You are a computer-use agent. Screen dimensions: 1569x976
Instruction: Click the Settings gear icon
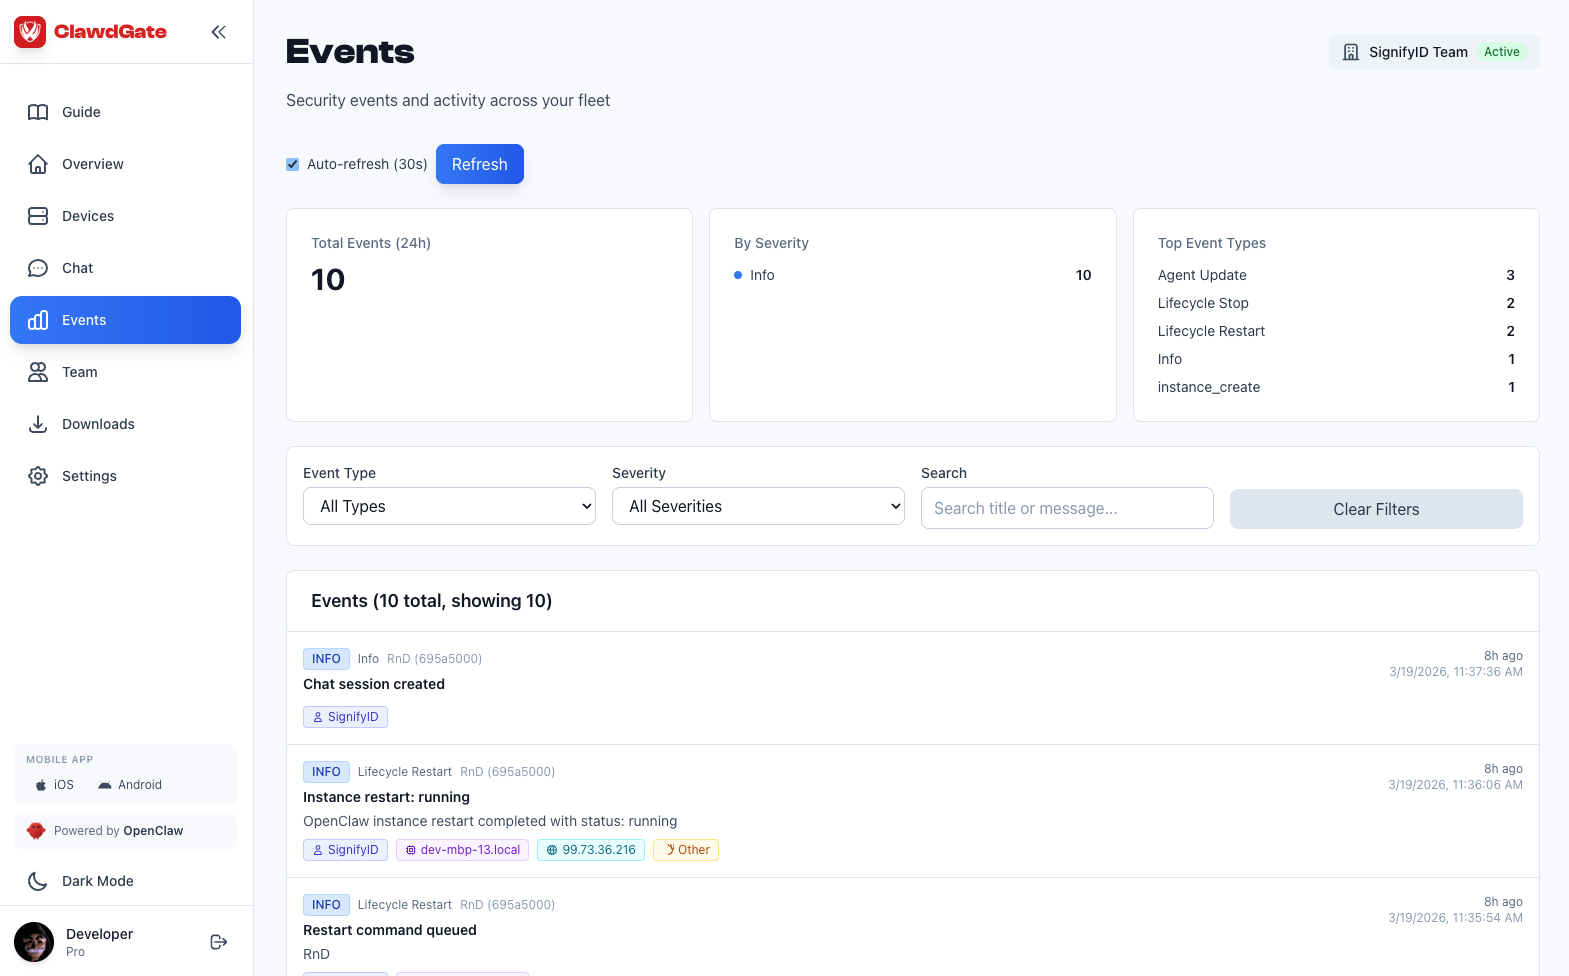[x=38, y=476]
